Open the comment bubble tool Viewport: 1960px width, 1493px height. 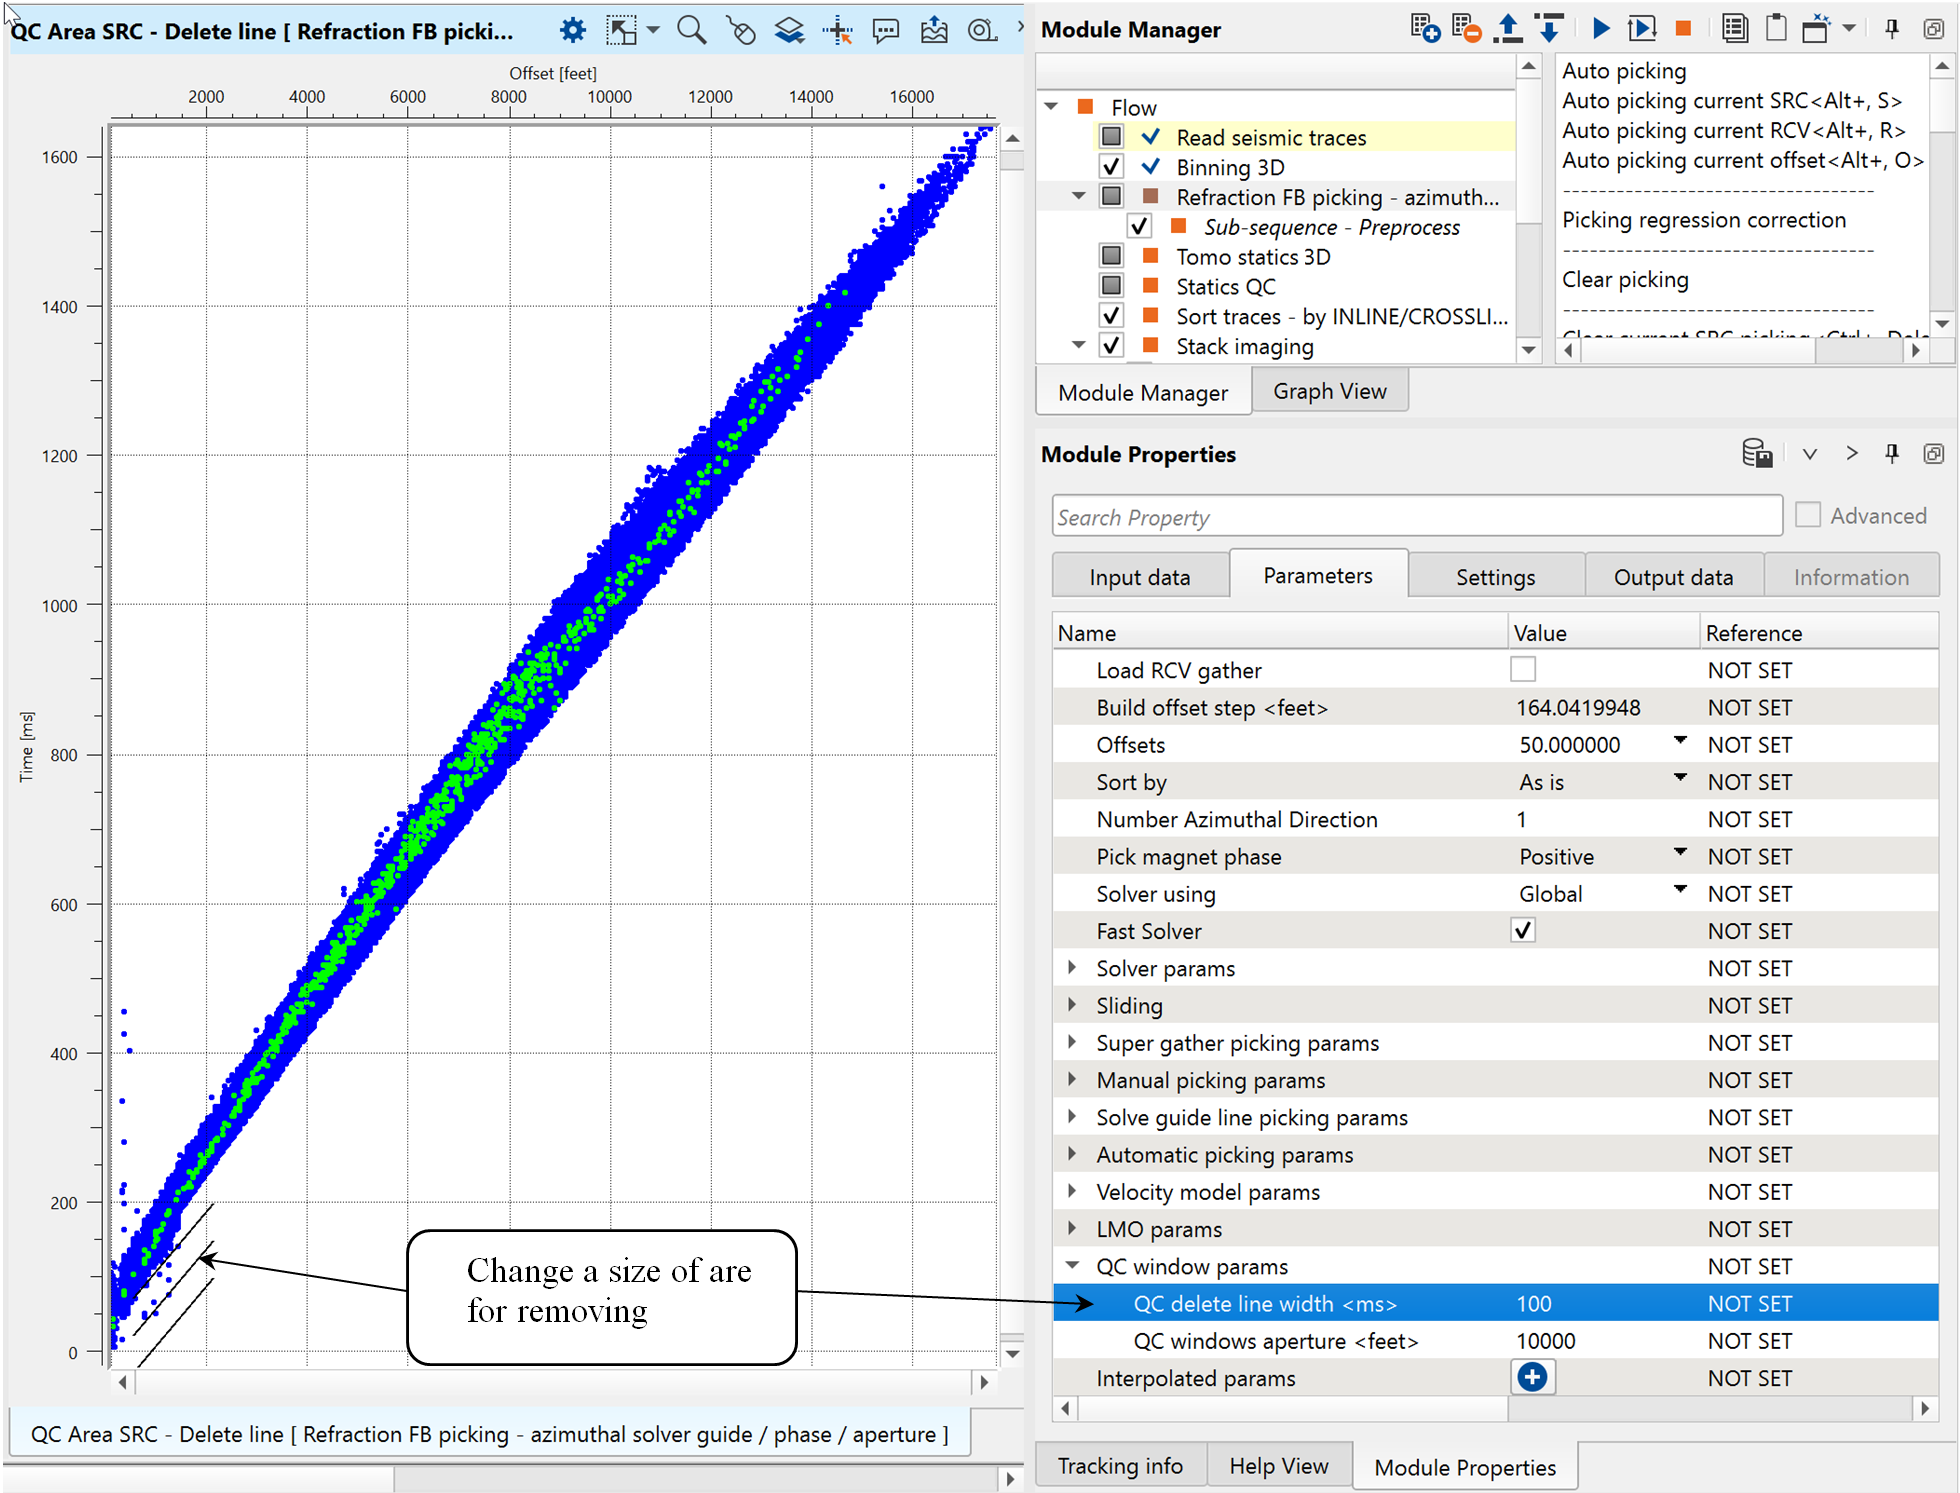pyautogui.click(x=885, y=30)
